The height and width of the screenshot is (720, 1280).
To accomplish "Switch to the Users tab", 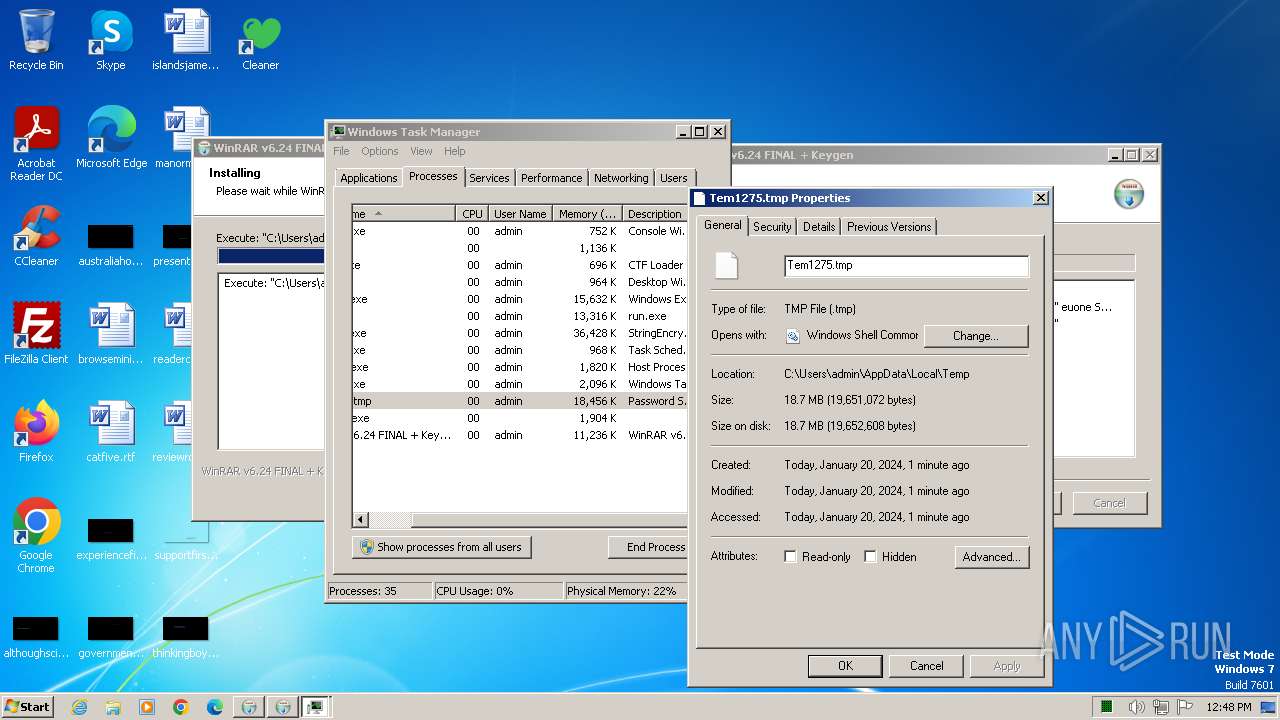I will [x=674, y=178].
